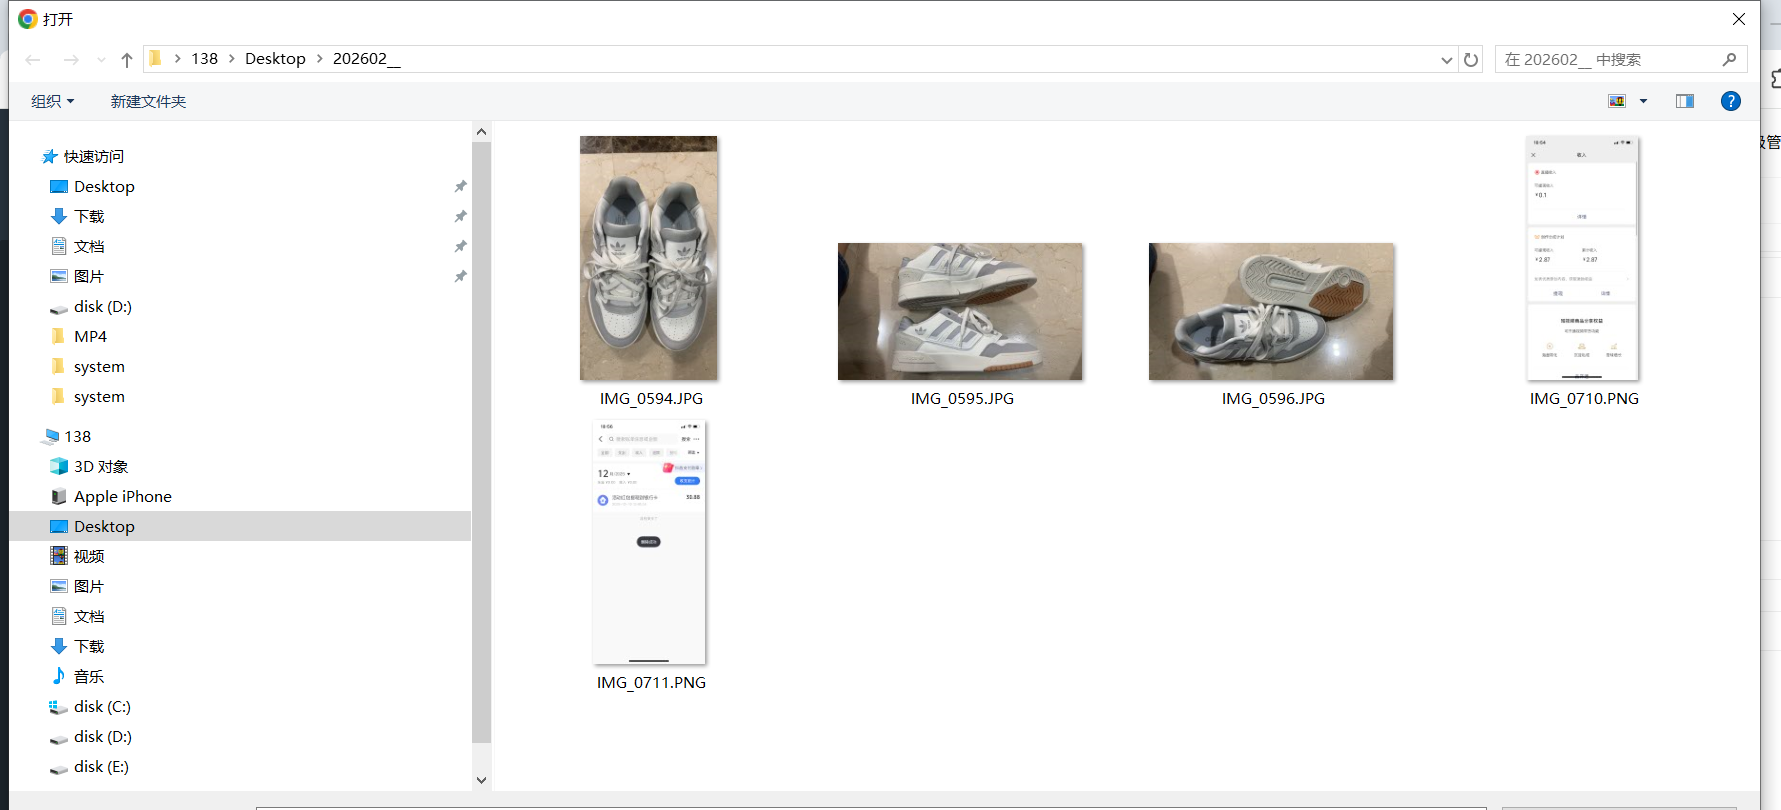The height and width of the screenshot is (810, 1781).
Task: Expand chevron between Desktop and 202602__ breadcrumb
Action: point(319,59)
